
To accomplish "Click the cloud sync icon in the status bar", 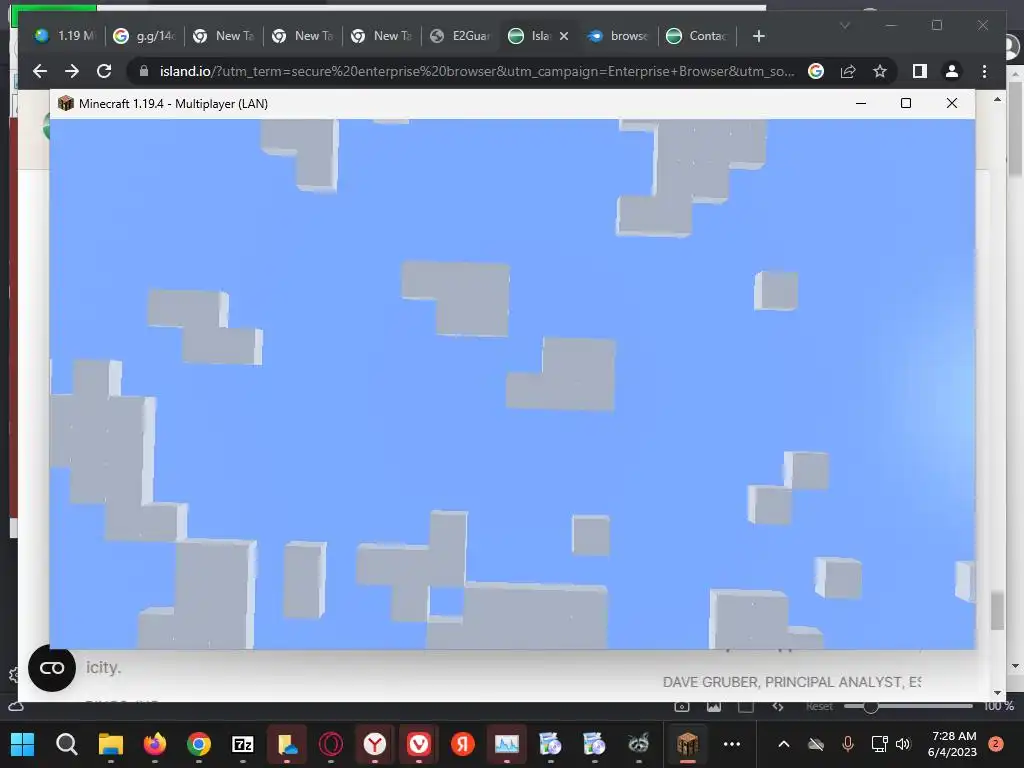I will tap(16, 706).
